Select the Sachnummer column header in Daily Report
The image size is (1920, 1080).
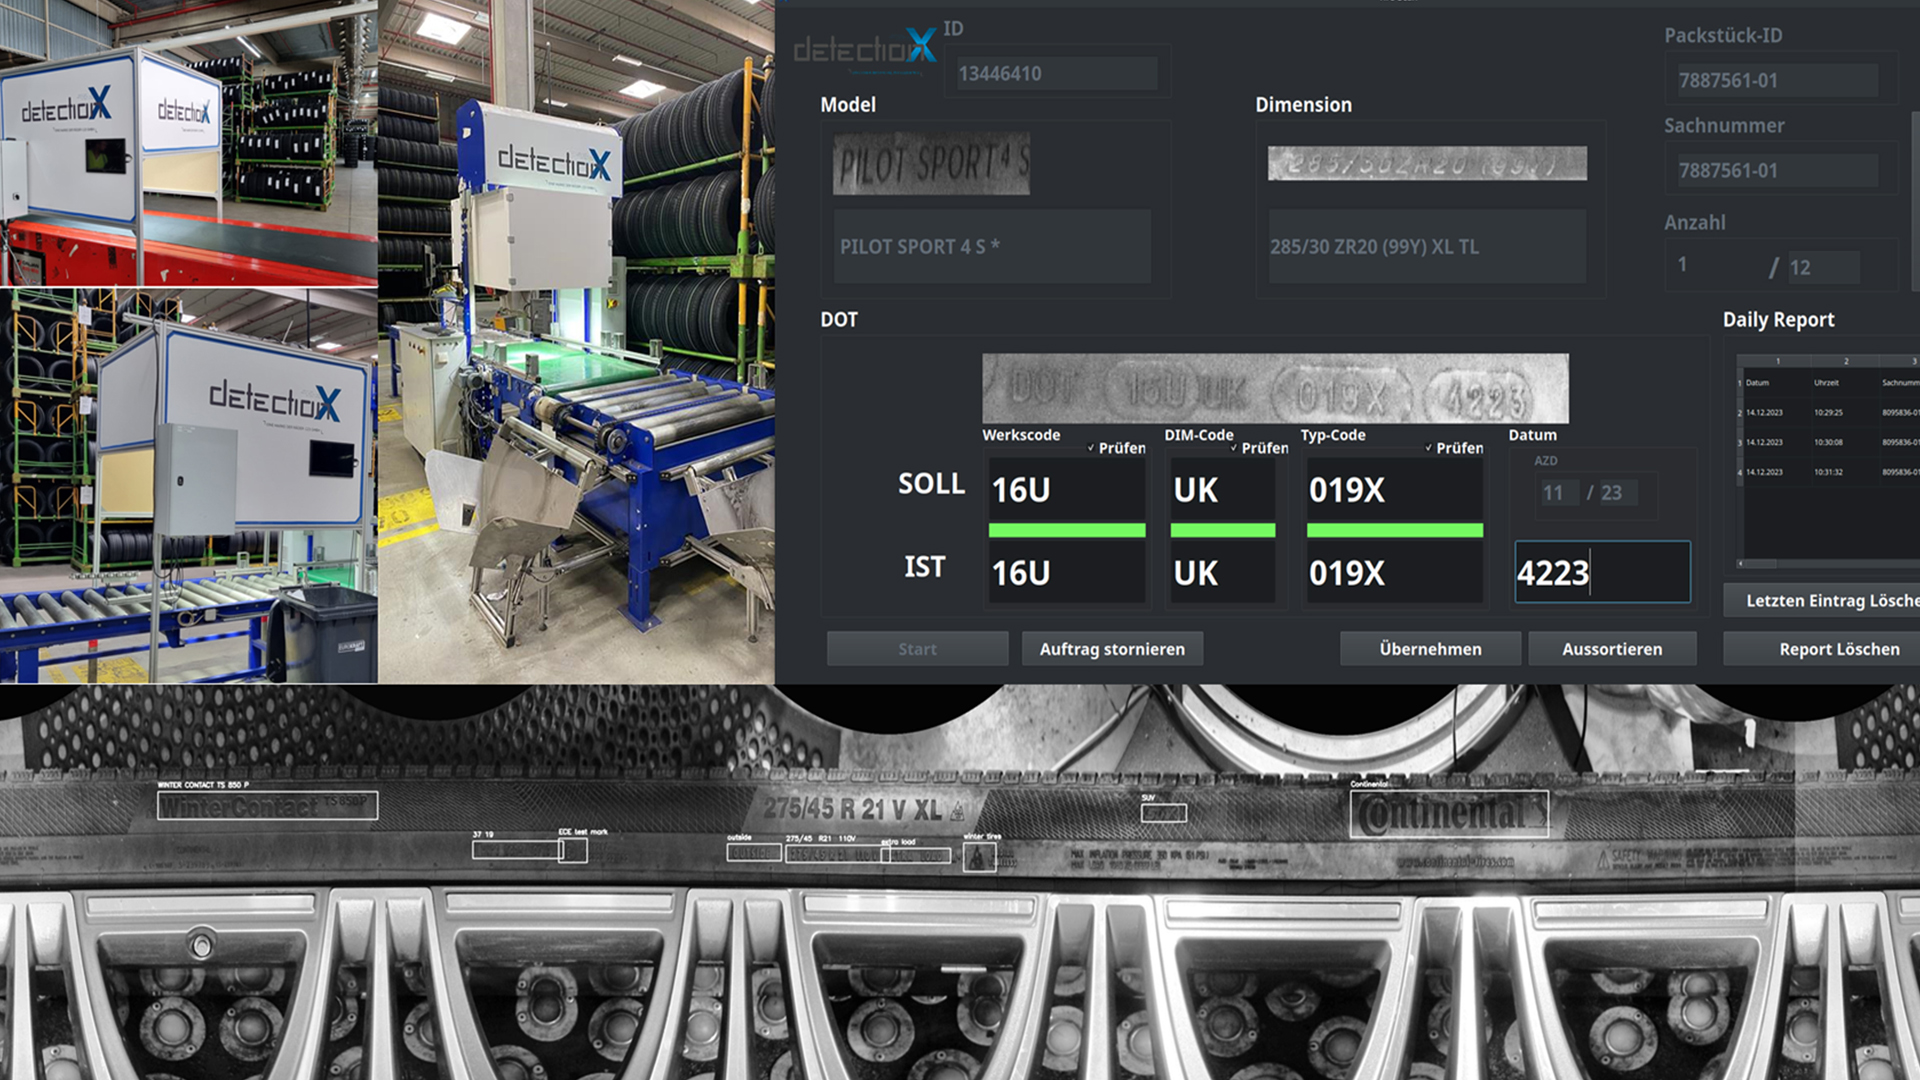click(x=1900, y=382)
